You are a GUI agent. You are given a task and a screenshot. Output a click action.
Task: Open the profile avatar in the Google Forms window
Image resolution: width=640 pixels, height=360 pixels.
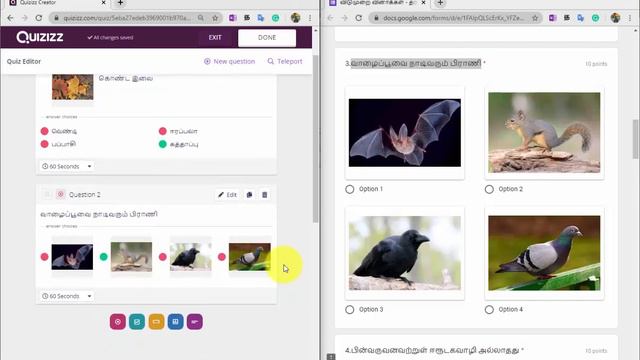(616, 18)
